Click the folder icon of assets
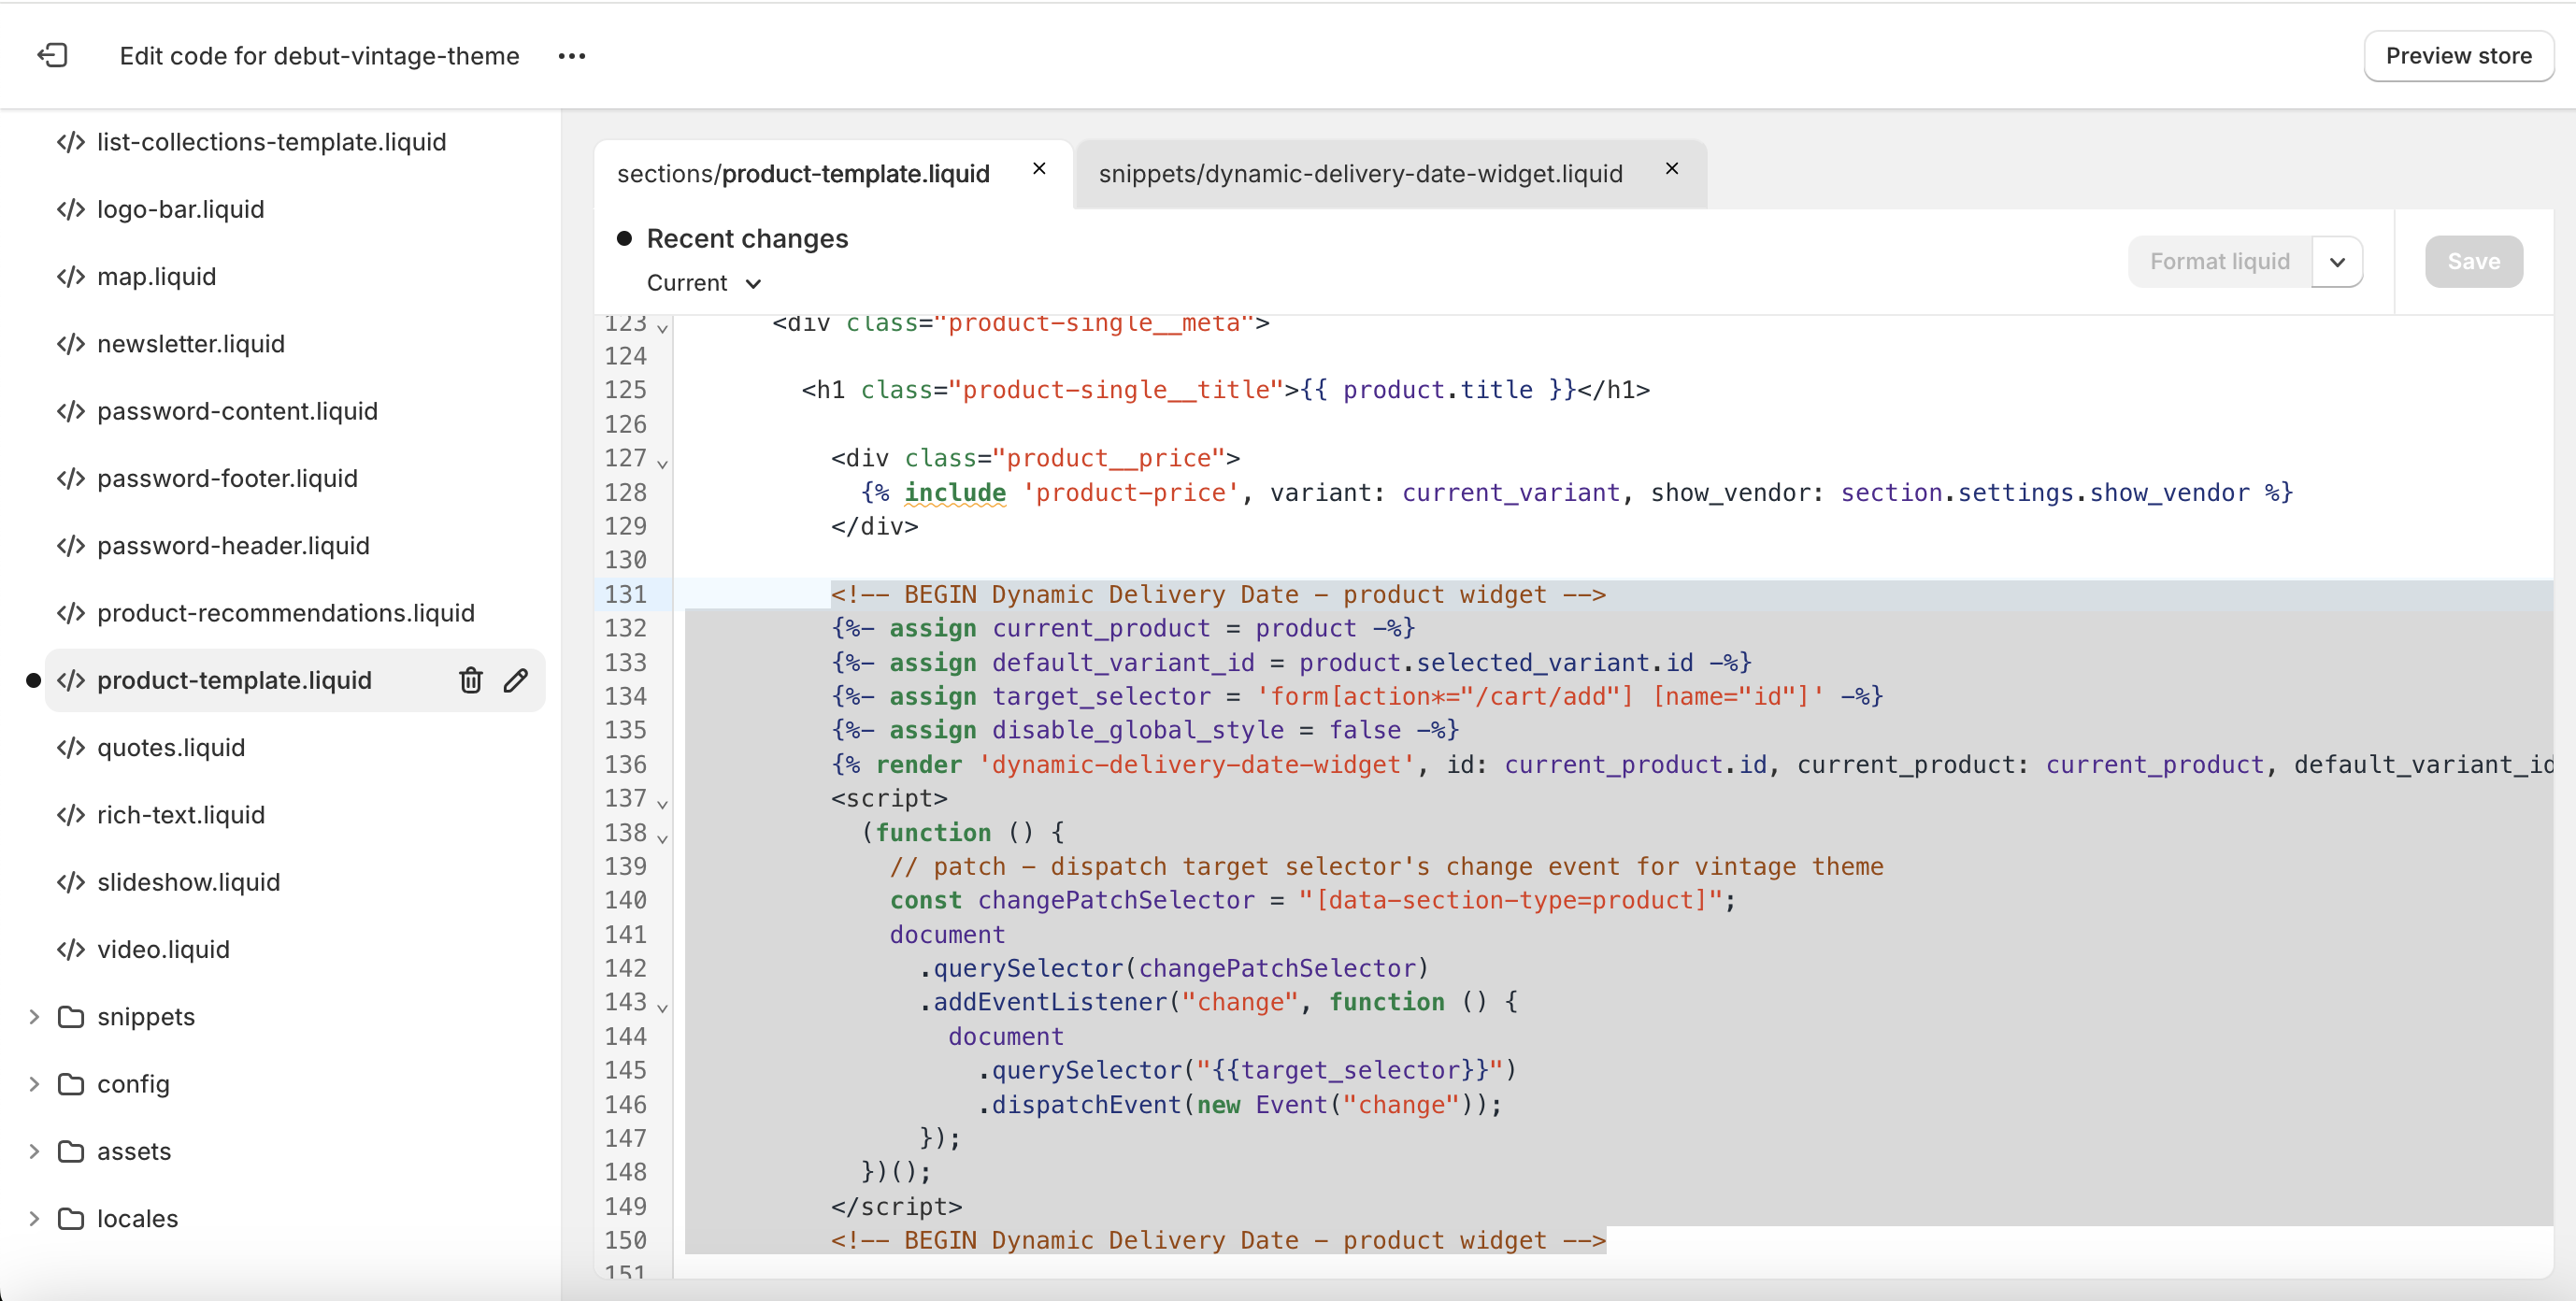2576x1301 pixels. 71,1151
